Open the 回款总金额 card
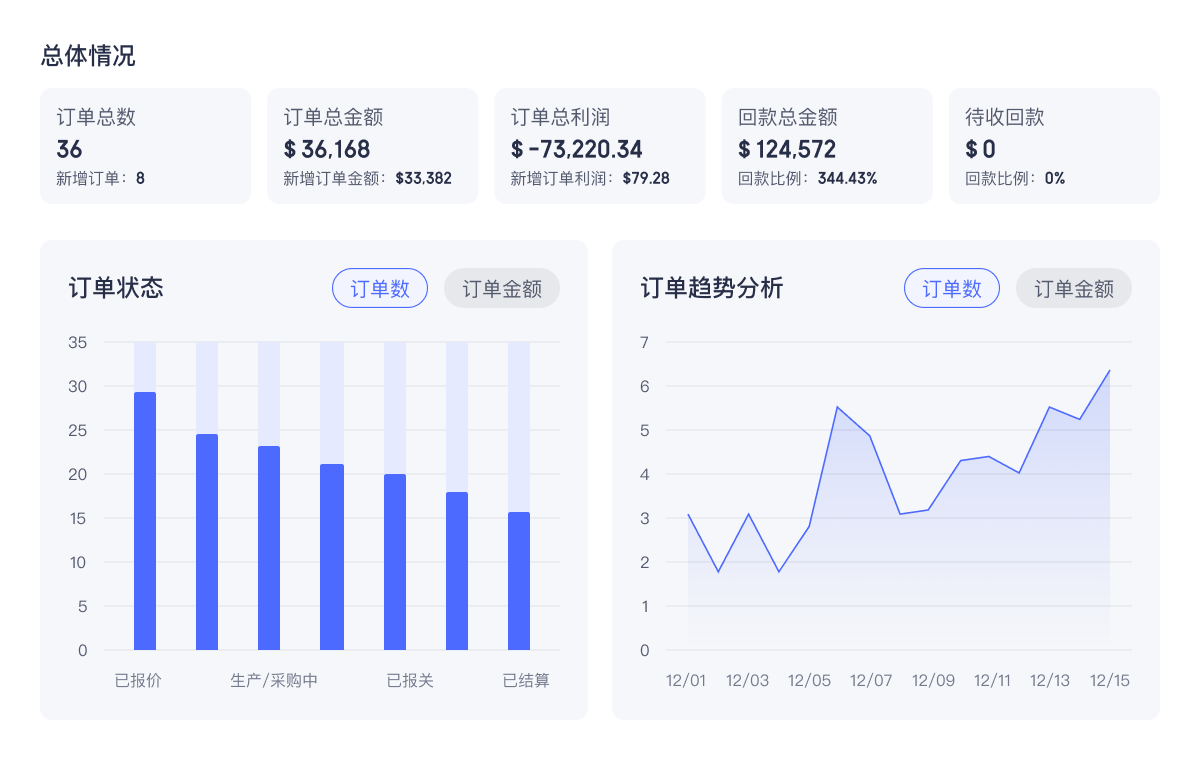The width and height of the screenshot is (1200, 760). (x=827, y=146)
